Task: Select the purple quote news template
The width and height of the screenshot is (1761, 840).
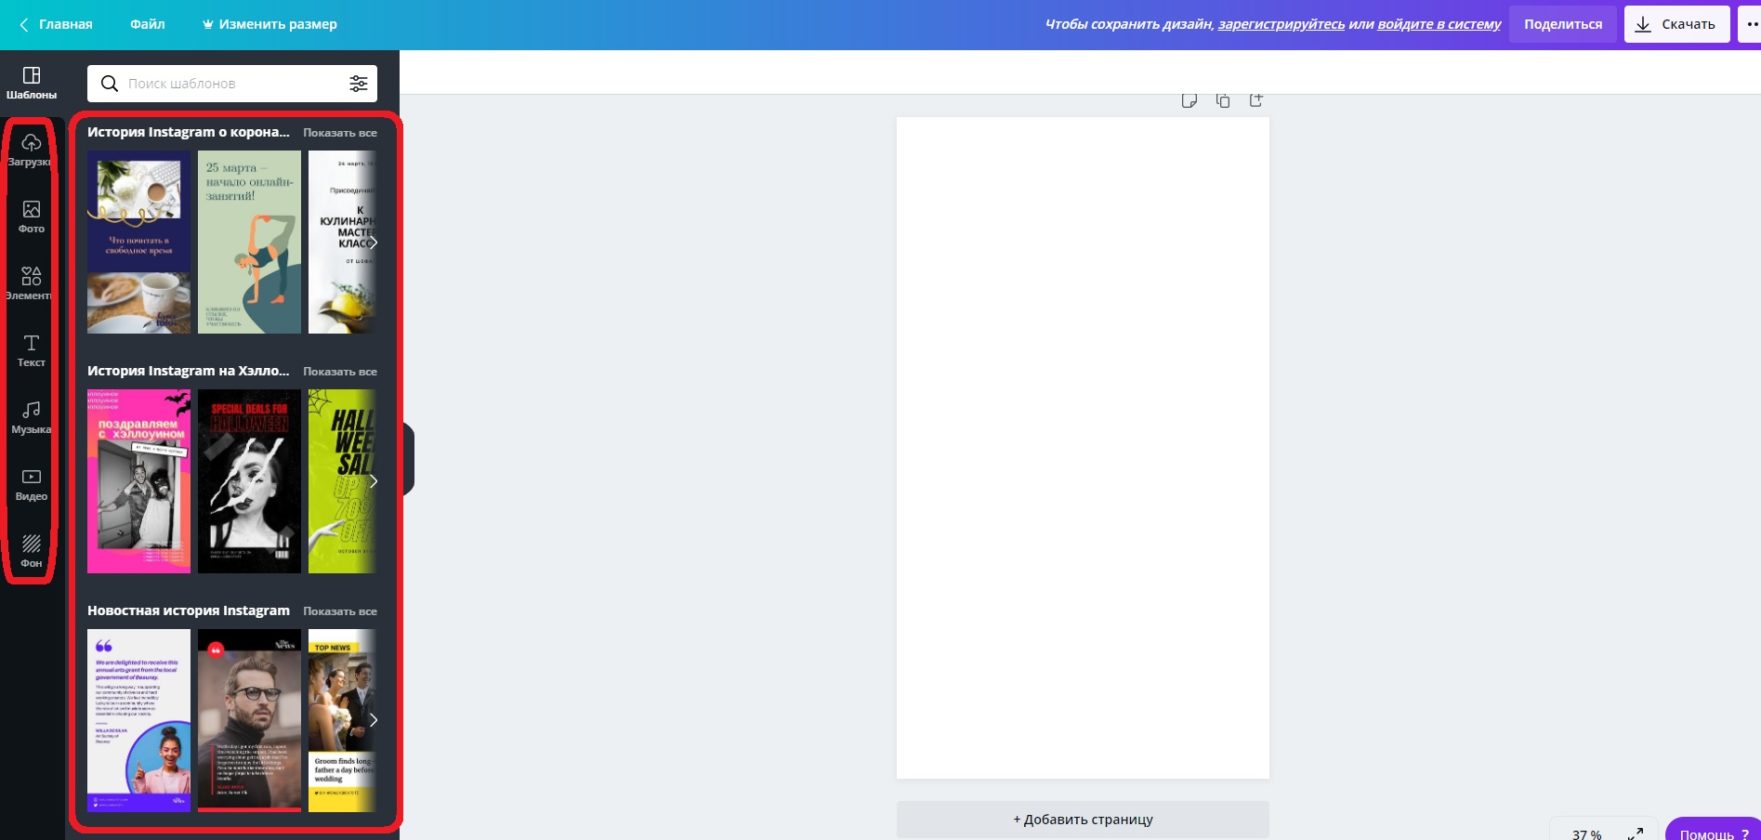Action: [x=139, y=720]
